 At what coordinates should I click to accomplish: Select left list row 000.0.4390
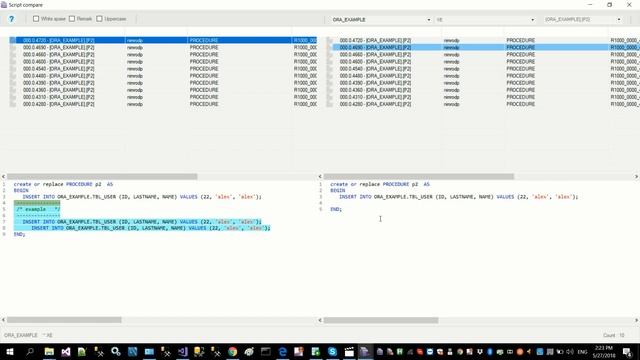pos(163,83)
